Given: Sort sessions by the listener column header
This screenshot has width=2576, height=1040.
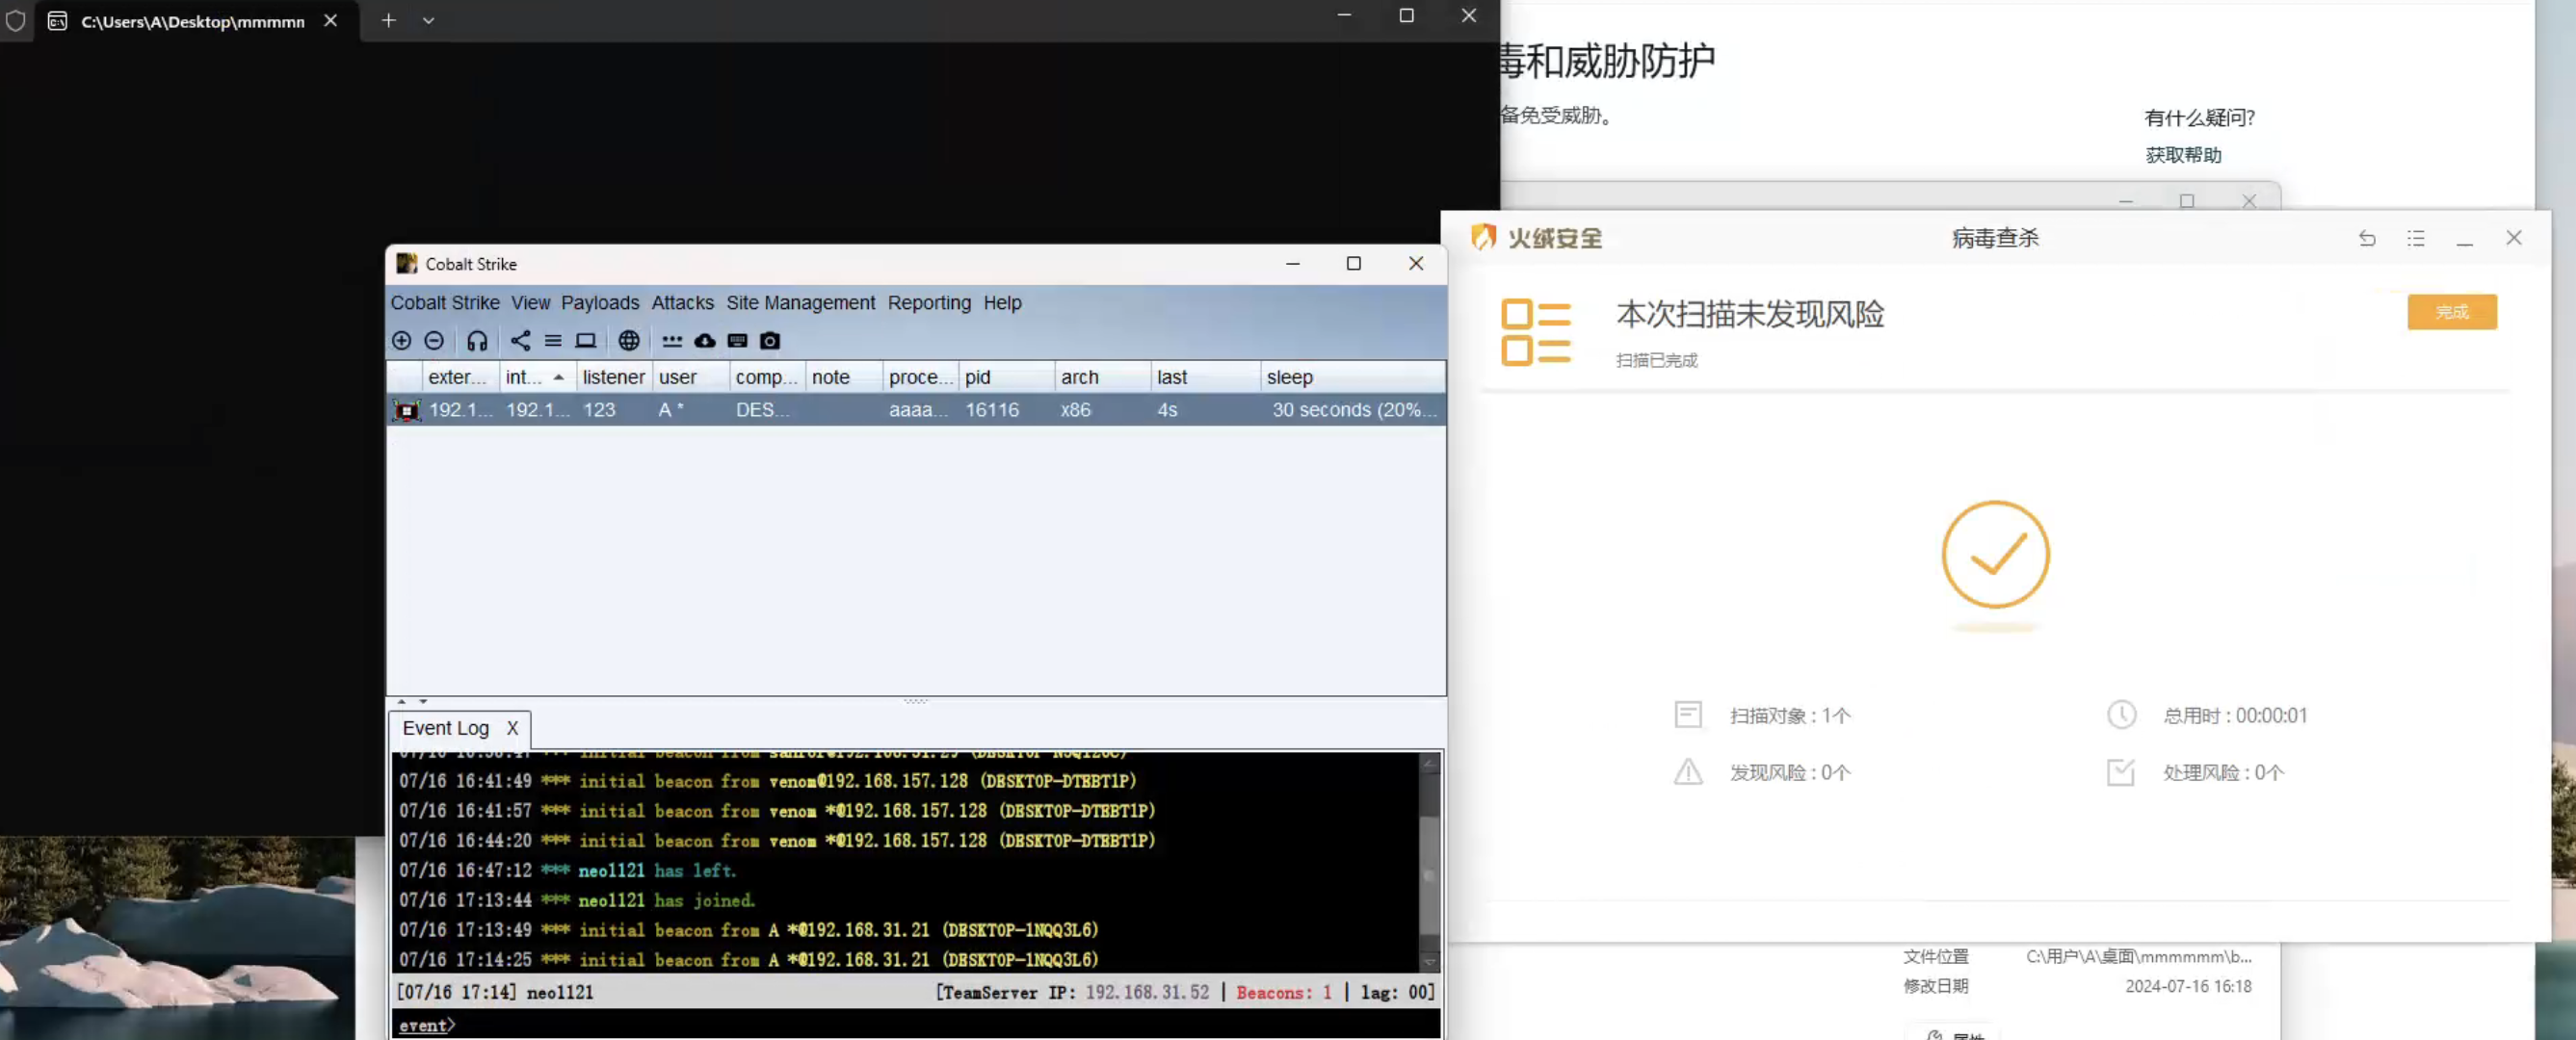Looking at the screenshot, I should click(614, 378).
